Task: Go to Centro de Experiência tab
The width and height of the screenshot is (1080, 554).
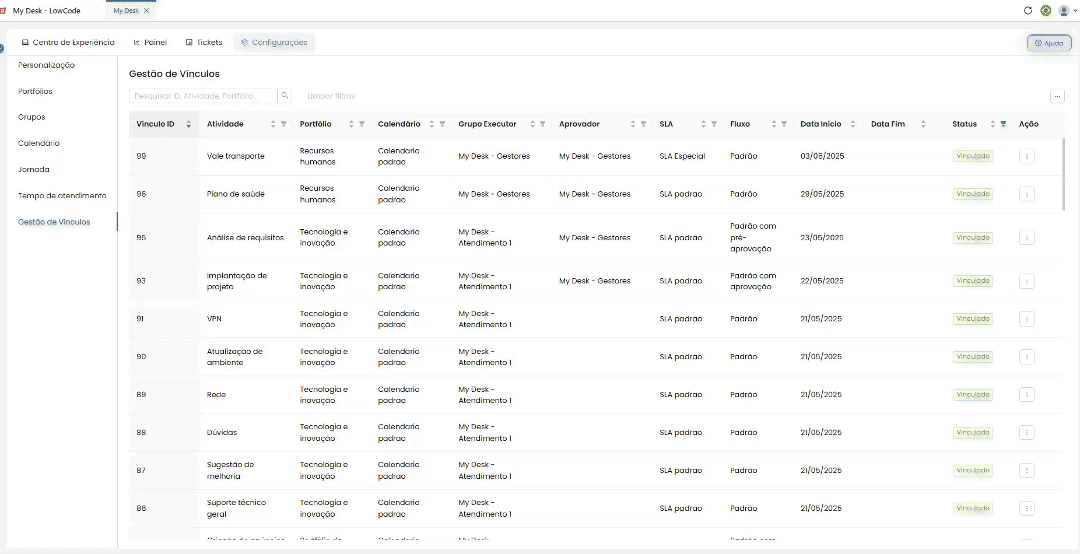Action: 68,42
